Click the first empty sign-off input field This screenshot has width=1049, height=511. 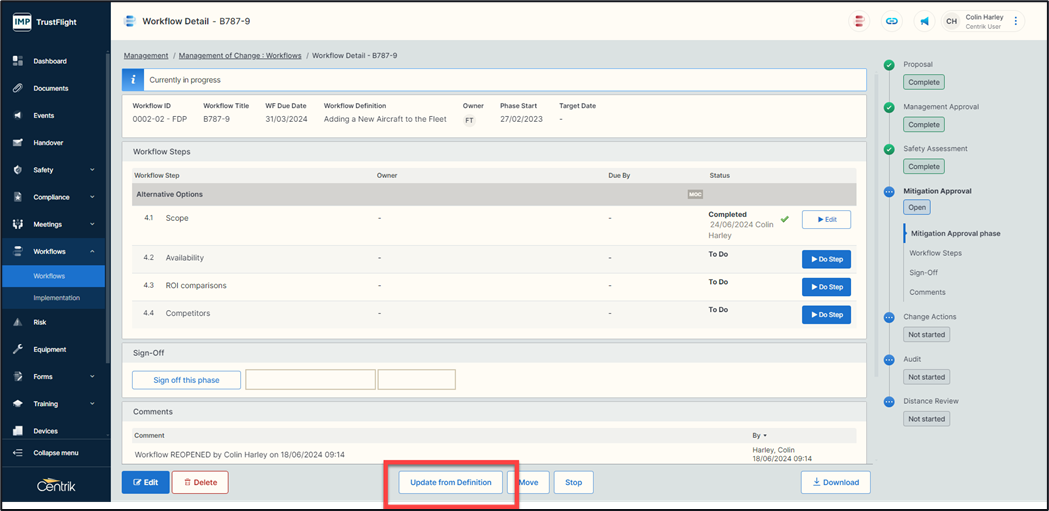pos(310,380)
